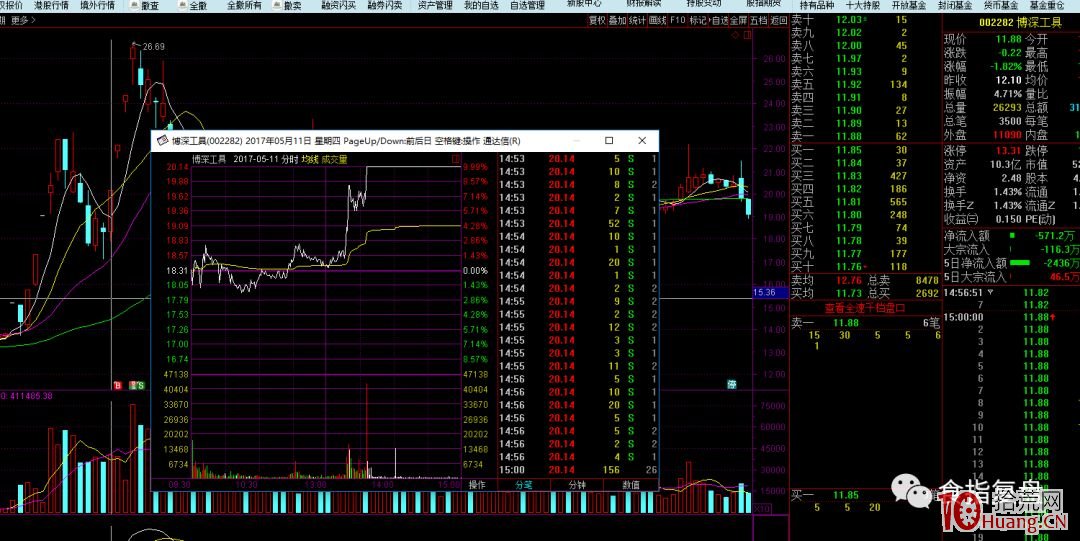This screenshot has height=541, width=1080.
Task: Click the 15:00 trade row with volume 156
Action: [578, 470]
